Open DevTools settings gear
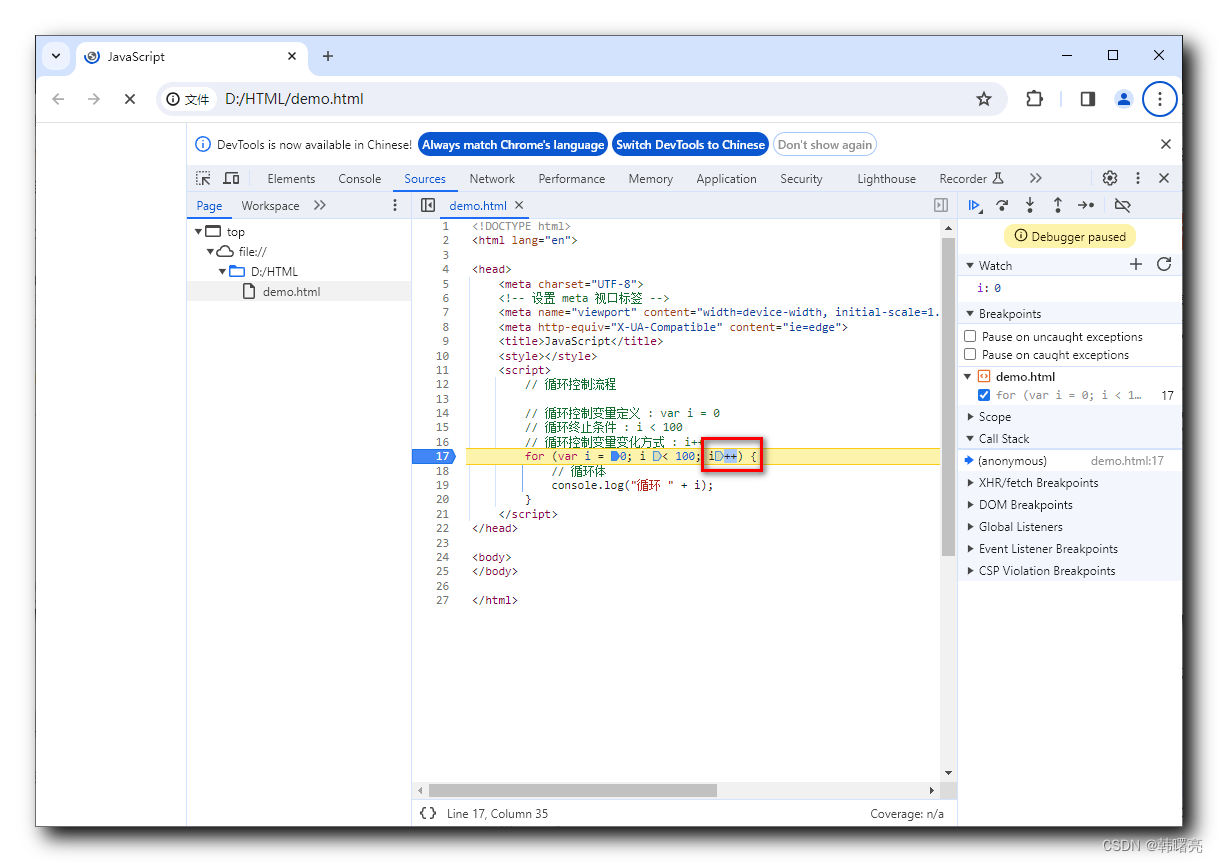Viewport: 1218px width, 862px height. point(1110,177)
